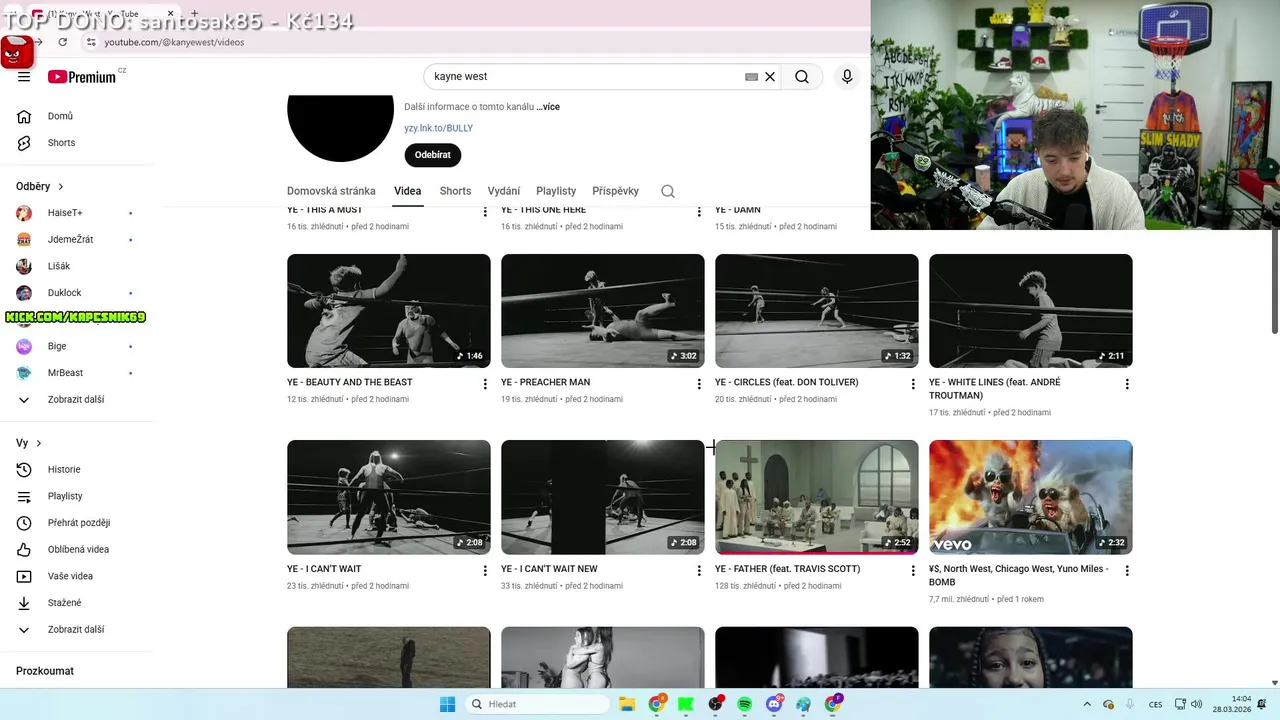
Task: Click the Windows Start button
Action: [447, 704]
